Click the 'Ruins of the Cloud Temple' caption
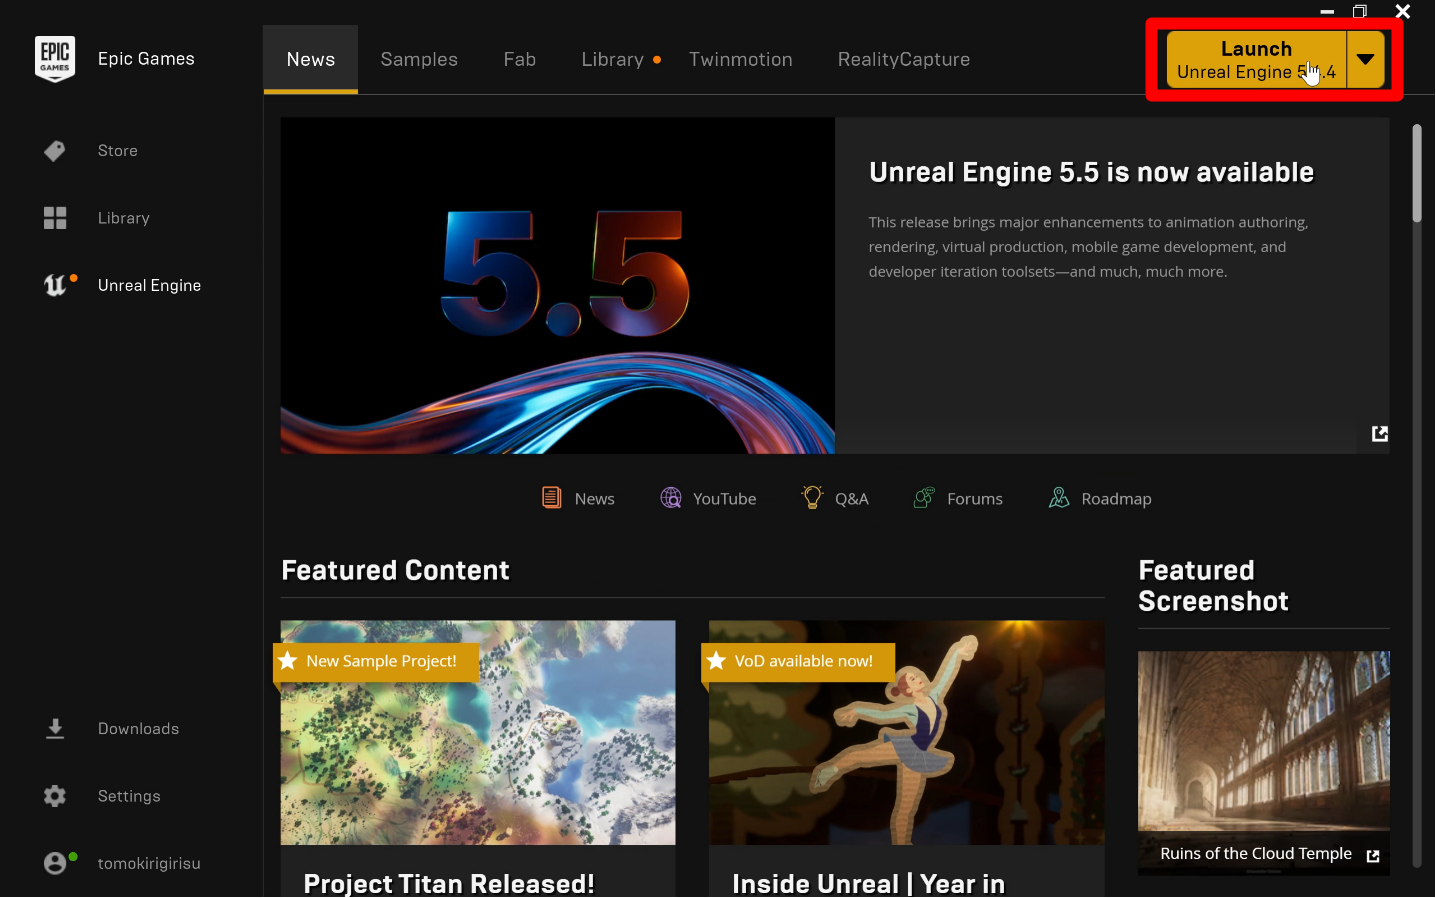Image resolution: width=1436 pixels, height=898 pixels. click(x=1256, y=854)
